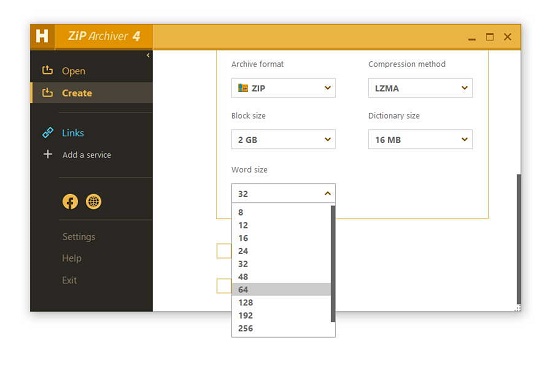Close the ZIP Archiver window
550x370 pixels.
(x=508, y=37)
